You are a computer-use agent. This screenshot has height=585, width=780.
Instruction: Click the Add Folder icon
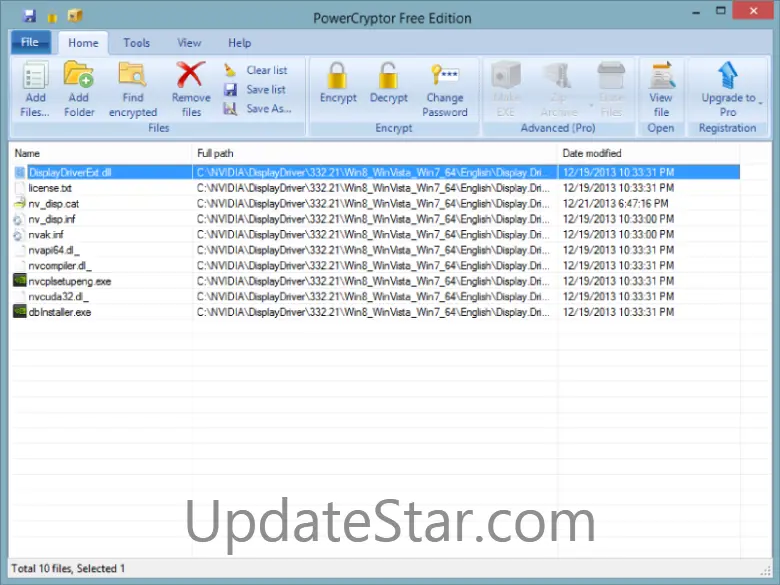point(79,76)
